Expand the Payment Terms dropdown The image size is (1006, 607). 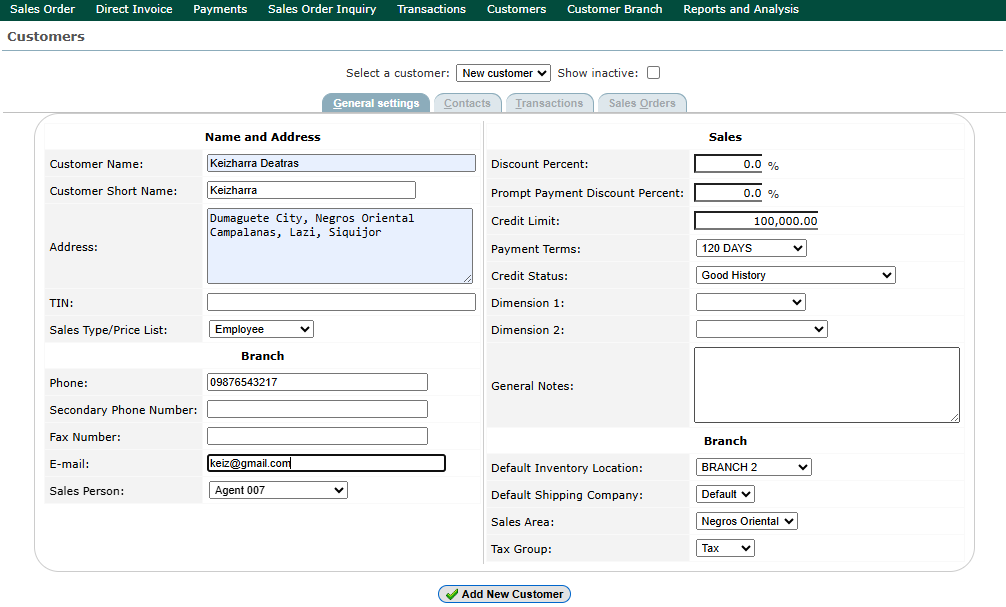tap(751, 248)
